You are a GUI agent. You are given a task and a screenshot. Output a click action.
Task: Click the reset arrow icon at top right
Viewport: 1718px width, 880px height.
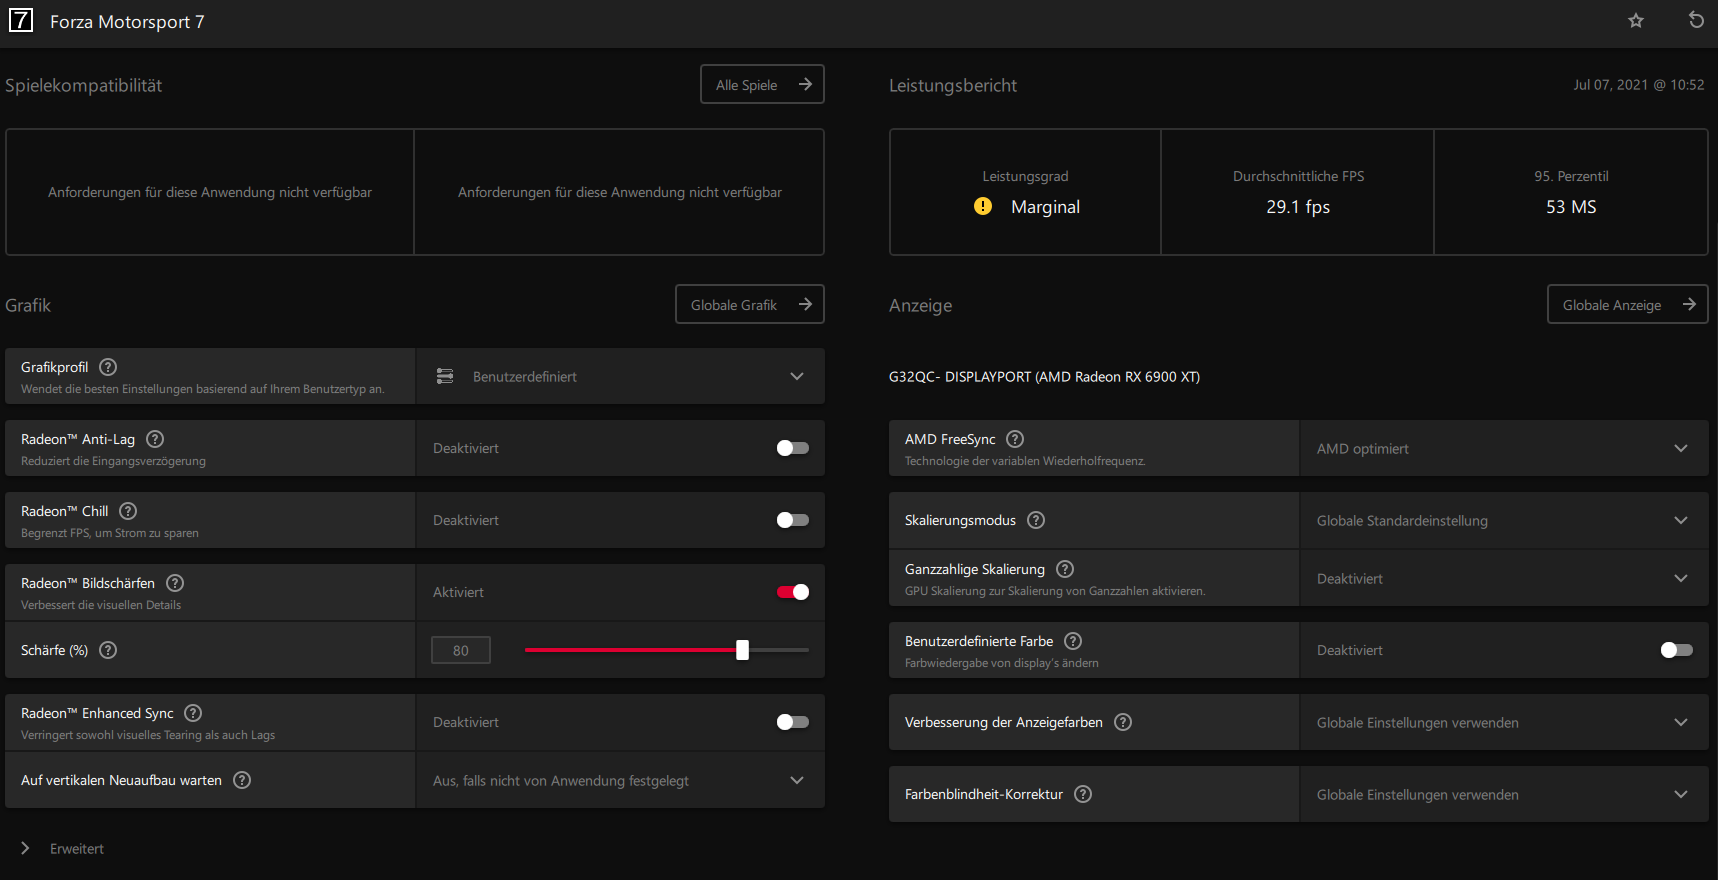click(1696, 20)
